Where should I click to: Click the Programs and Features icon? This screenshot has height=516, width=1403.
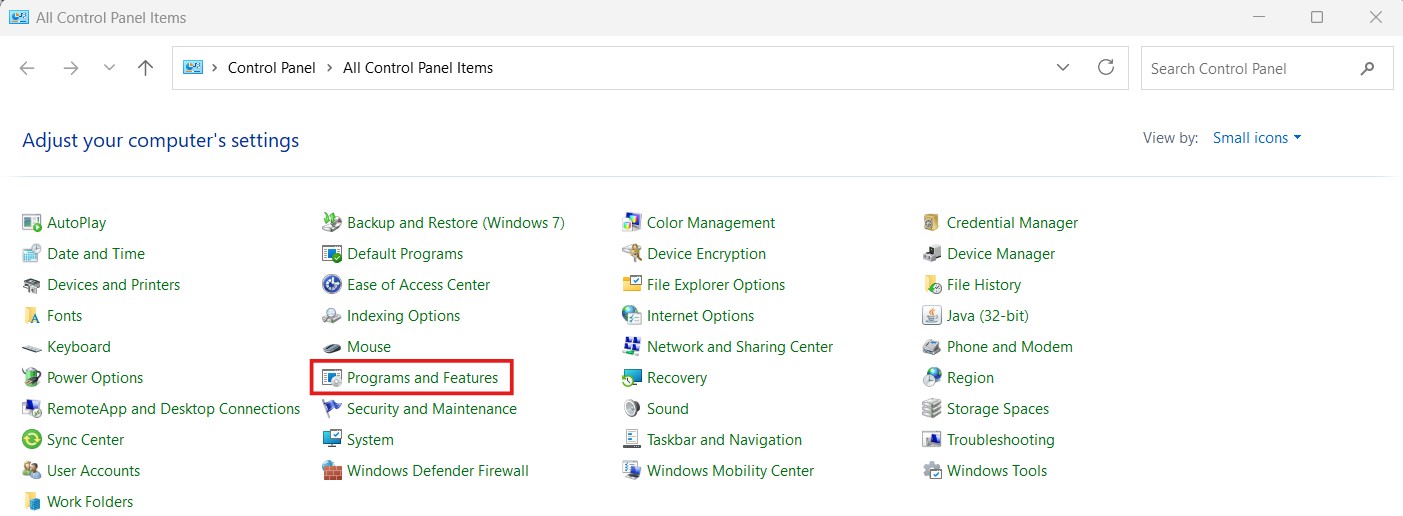pyautogui.click(x=332, y=378)
